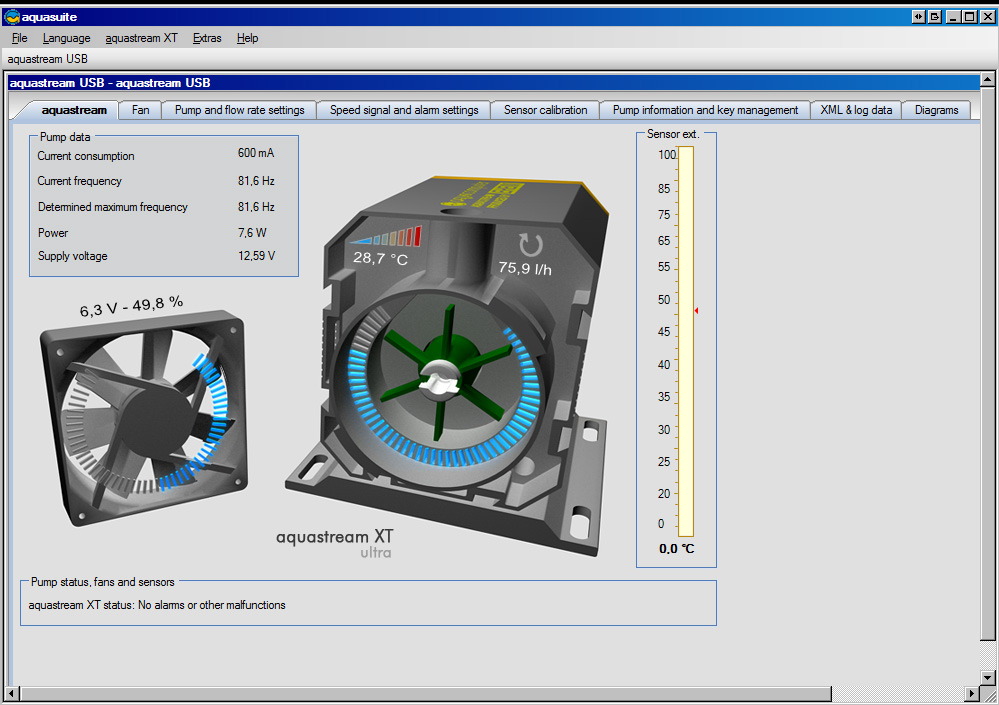Click the yellow Sensor ext. temperature bar
Image resolution: width=999 pixels, height=705 pixels.
click(686, 341)
